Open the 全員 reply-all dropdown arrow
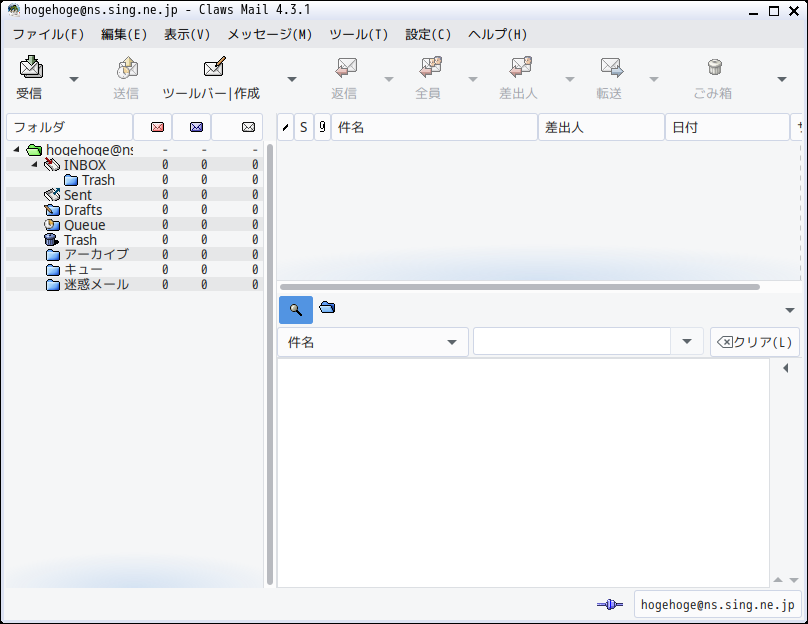Image resolution: width=808 pixels, height=624 pixels. (x=473, y=79)
